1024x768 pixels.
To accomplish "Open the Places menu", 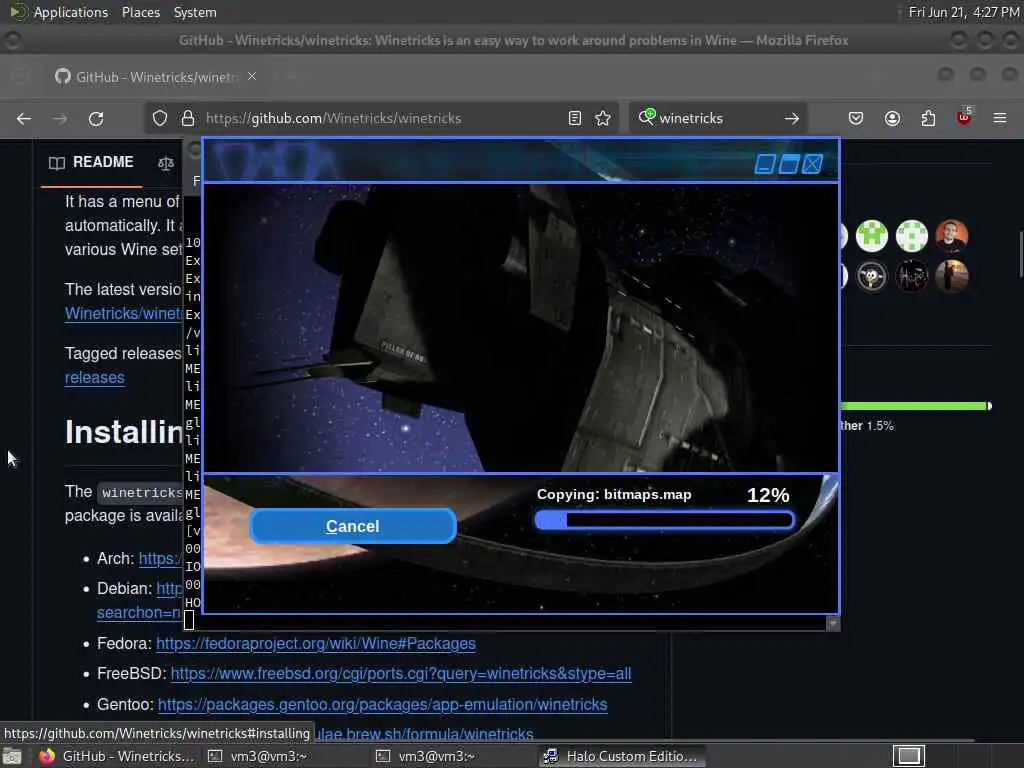I will 141,12.
